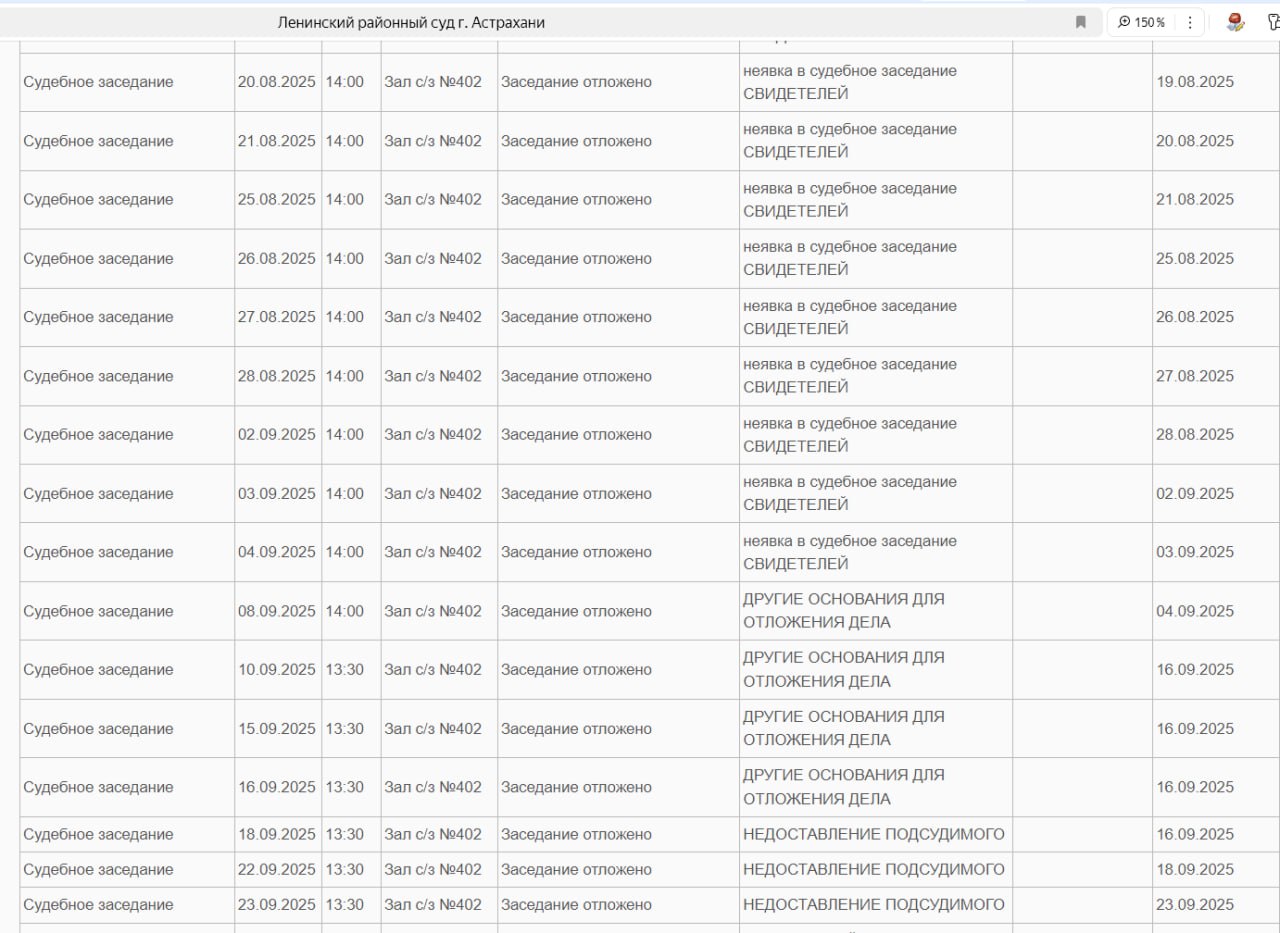Screen dimensions: 1280x933
Task: Click ДРУГИЕ ОСНОВАНИЯ reason in the 08.09.2025 hearing row
Action: tap(843, 611)
